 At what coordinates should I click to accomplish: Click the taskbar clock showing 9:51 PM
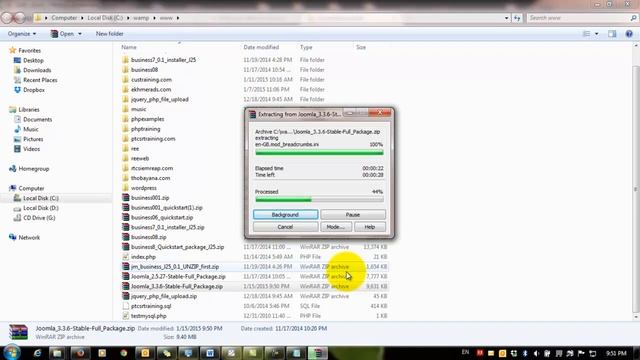coord(616,353)
